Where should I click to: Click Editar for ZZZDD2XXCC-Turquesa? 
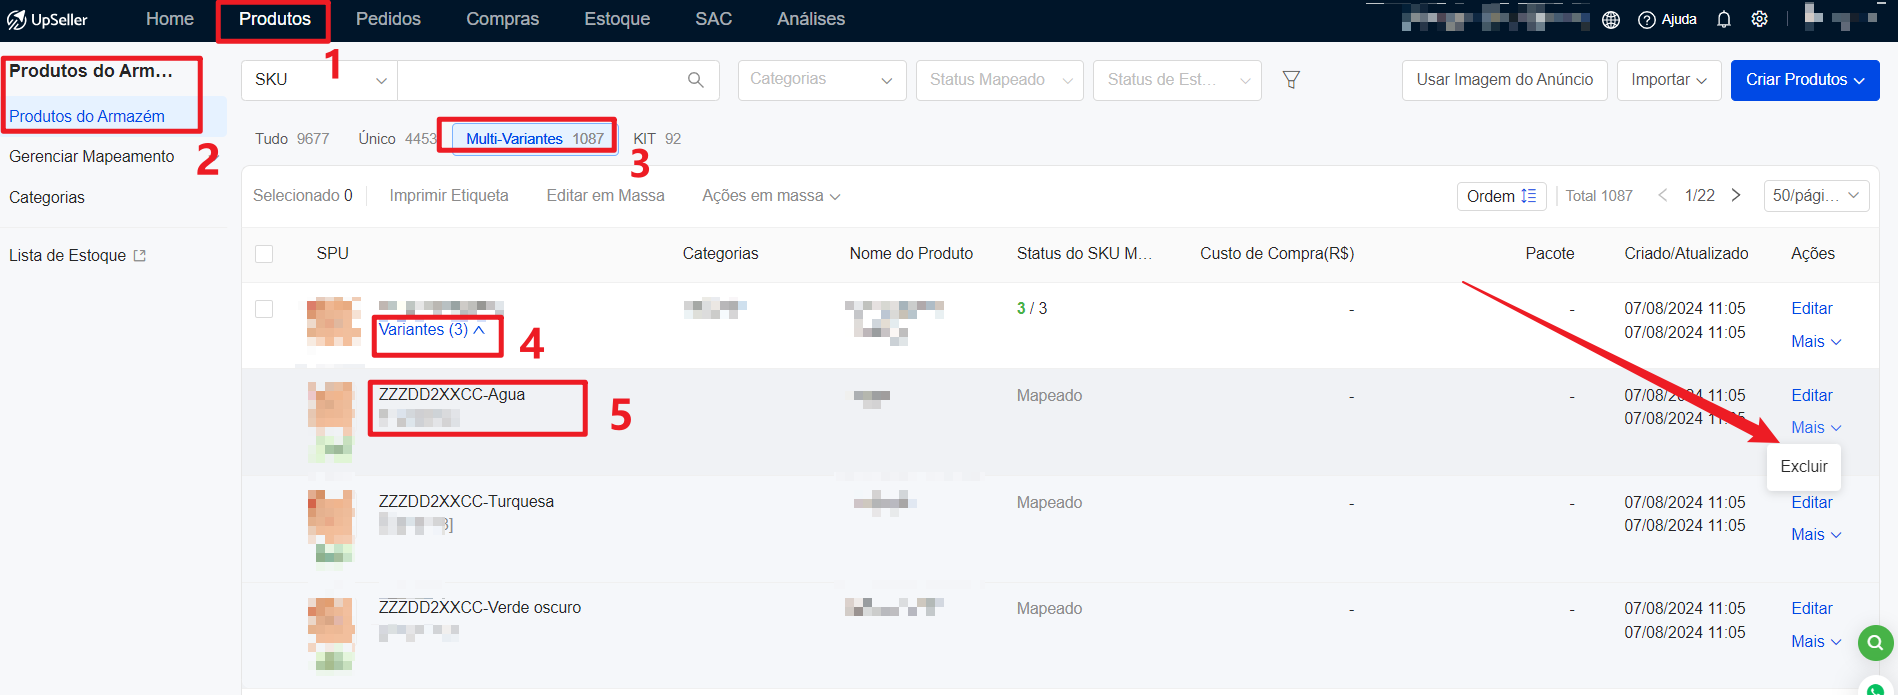(x=1812, y=503)
